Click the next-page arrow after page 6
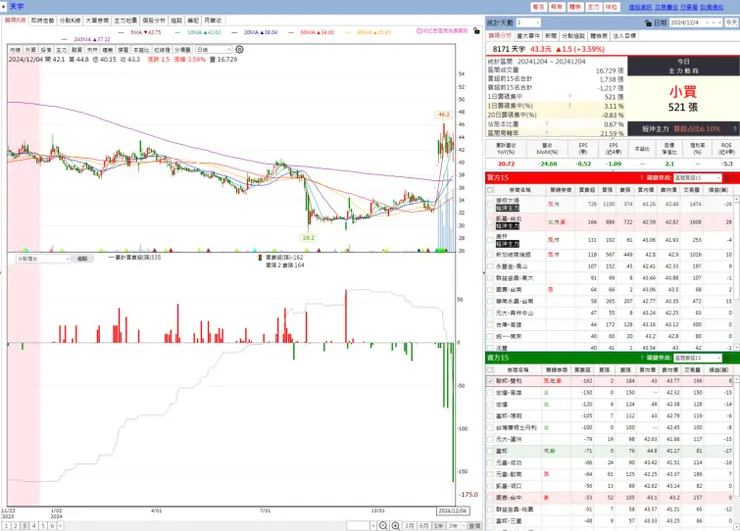The image size is (740, 531). [60, 525]
